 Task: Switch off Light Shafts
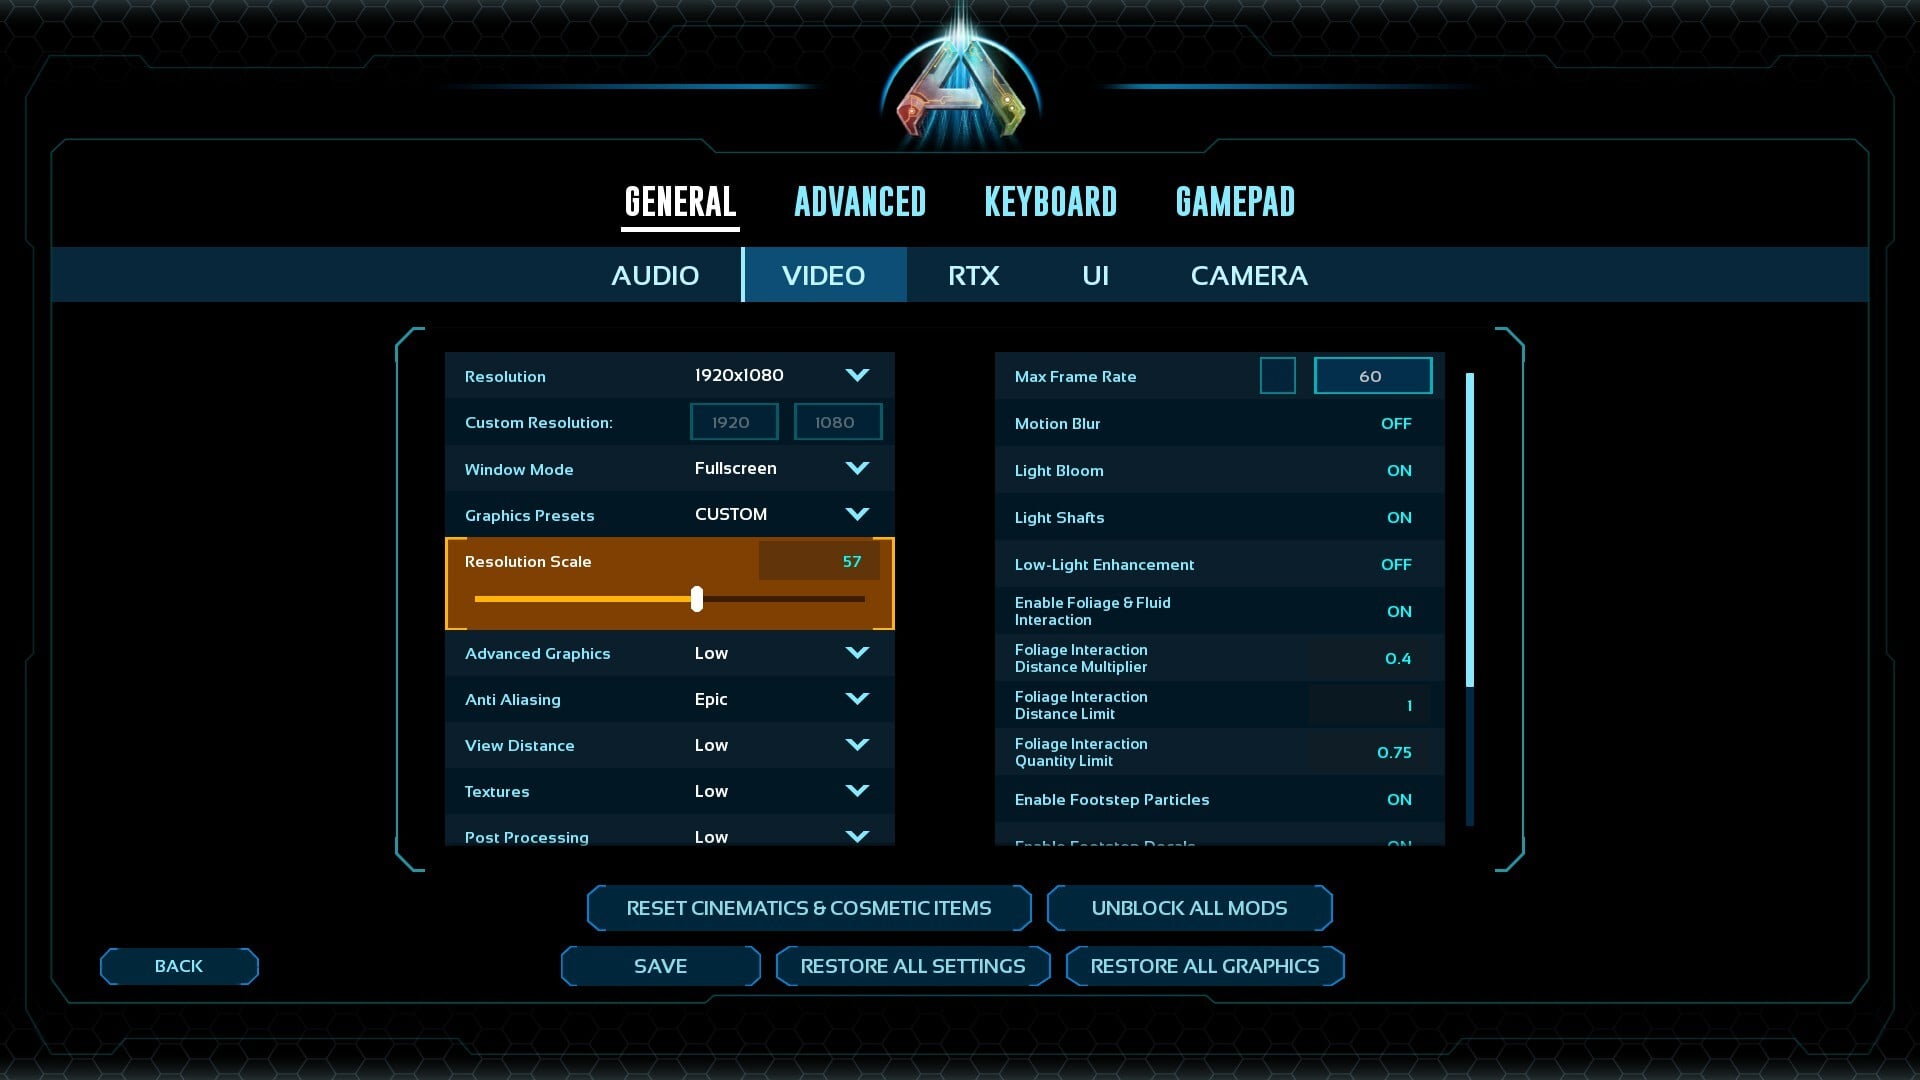(x=1398, y=518)
